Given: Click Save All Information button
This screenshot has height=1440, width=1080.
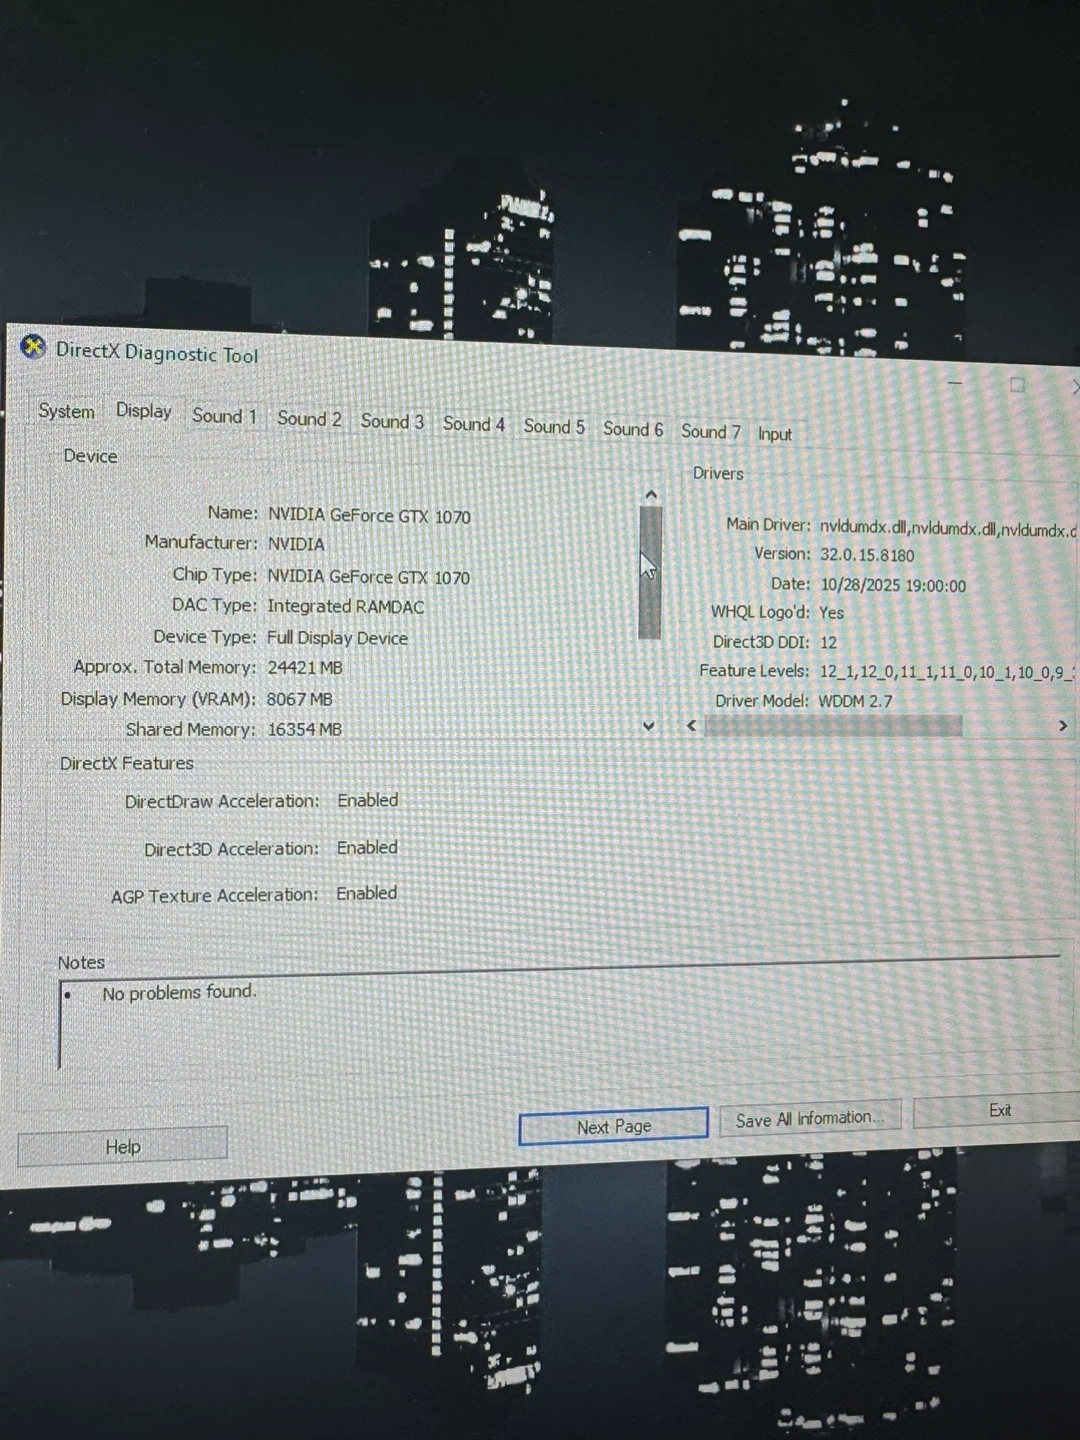Looking at the screenshot, I should (809, 1119).
